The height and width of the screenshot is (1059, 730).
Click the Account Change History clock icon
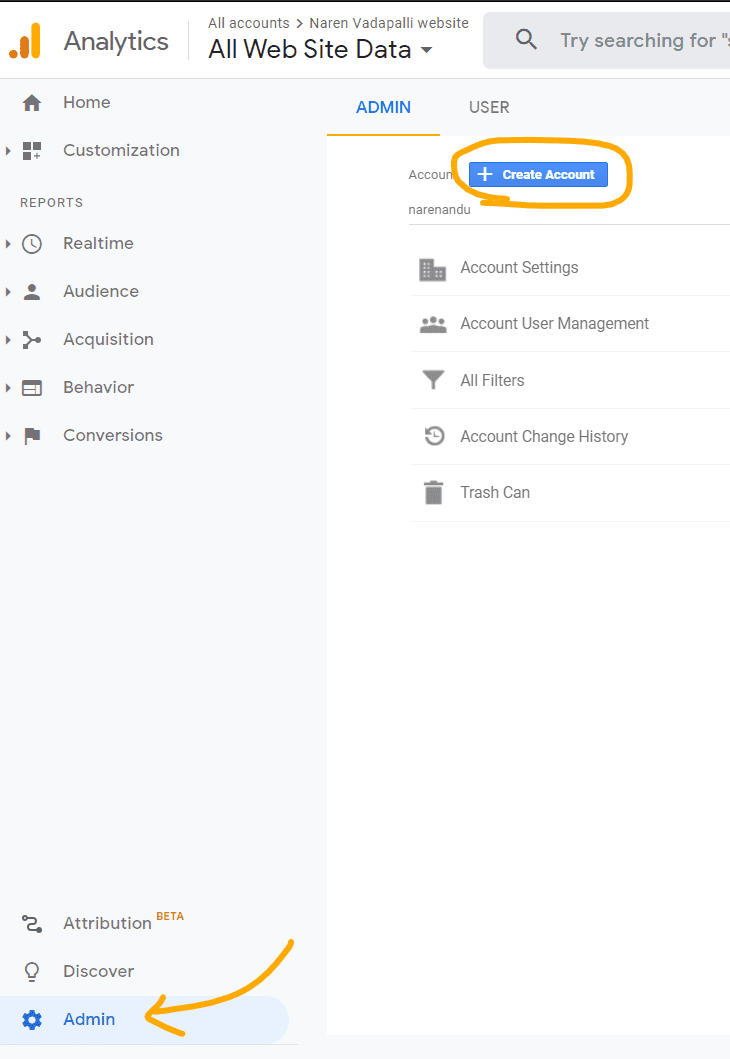434,436
